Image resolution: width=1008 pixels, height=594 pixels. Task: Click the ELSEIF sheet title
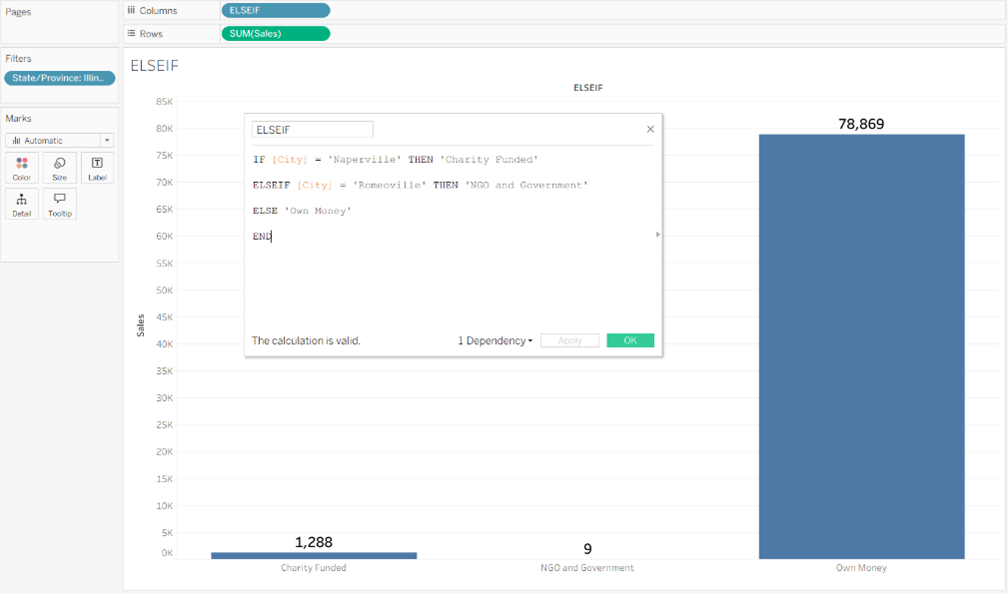154,66
